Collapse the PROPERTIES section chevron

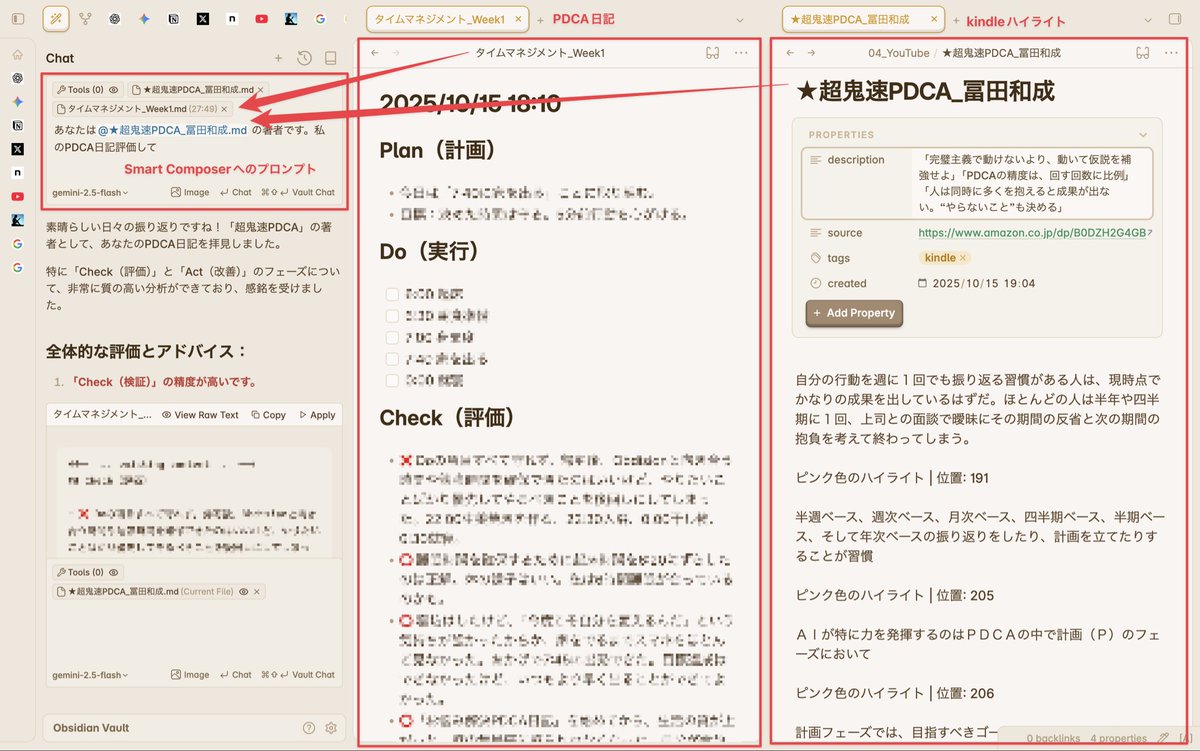point(1143,135)
